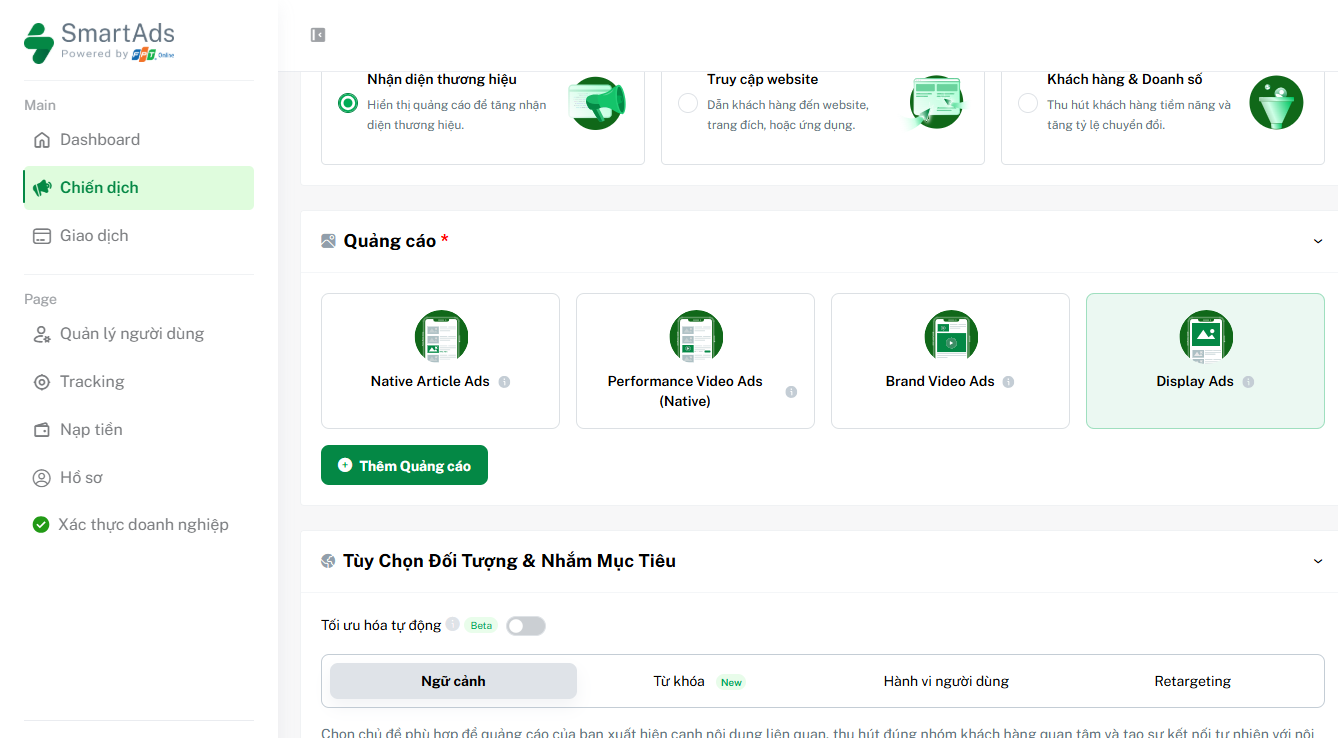Open the Dashboard from the sidebar
Screen dimensions: 1338x738
(100, 139)
